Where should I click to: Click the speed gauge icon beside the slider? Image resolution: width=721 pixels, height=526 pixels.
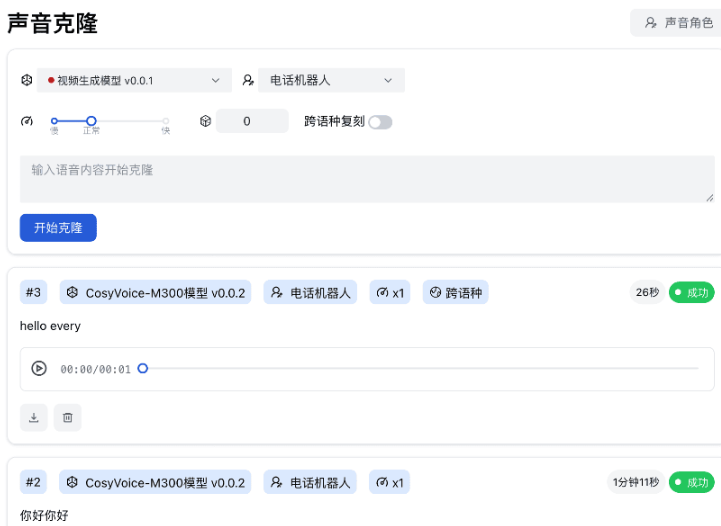27,121
